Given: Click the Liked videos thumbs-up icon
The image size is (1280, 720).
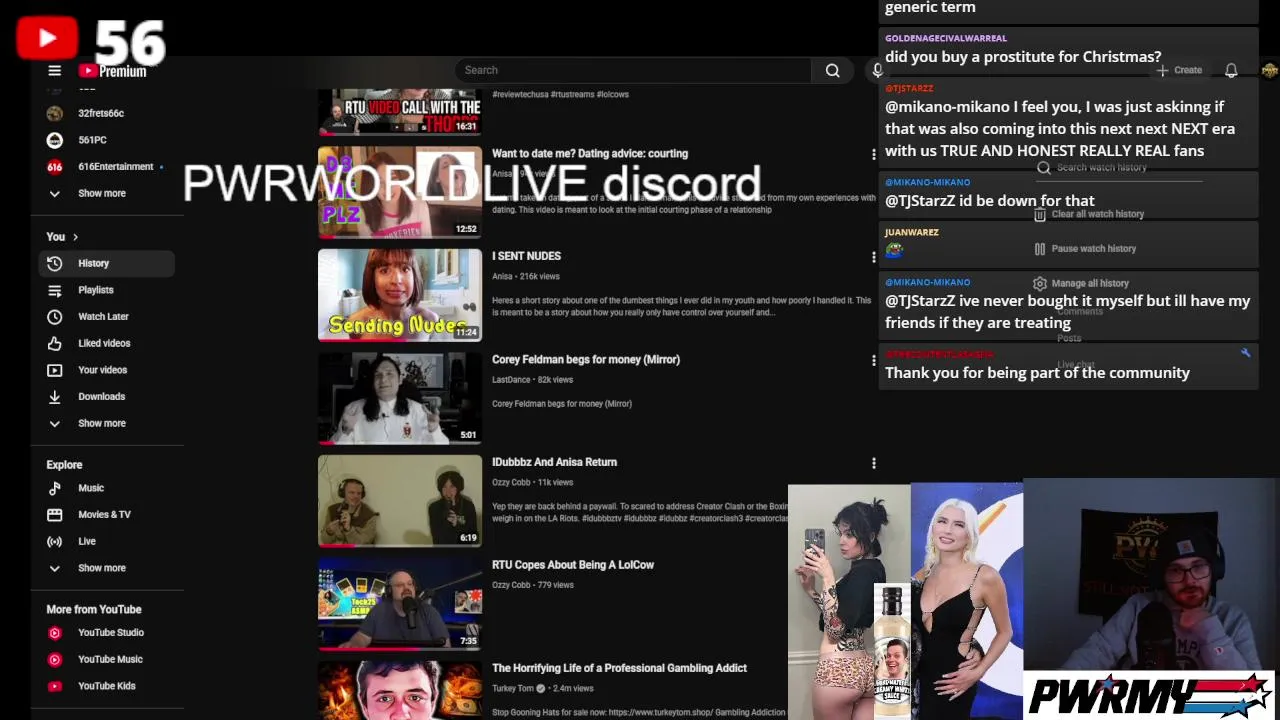Looking at the screenshot, I should pyautogui.click(x=55, y=343).
